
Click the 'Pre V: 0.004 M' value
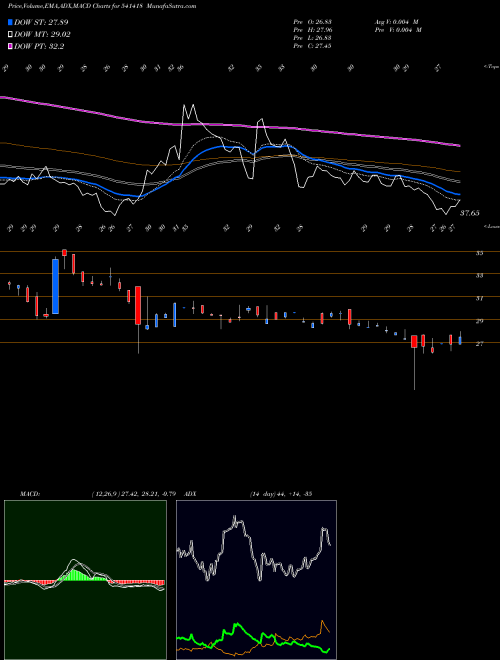398,30
